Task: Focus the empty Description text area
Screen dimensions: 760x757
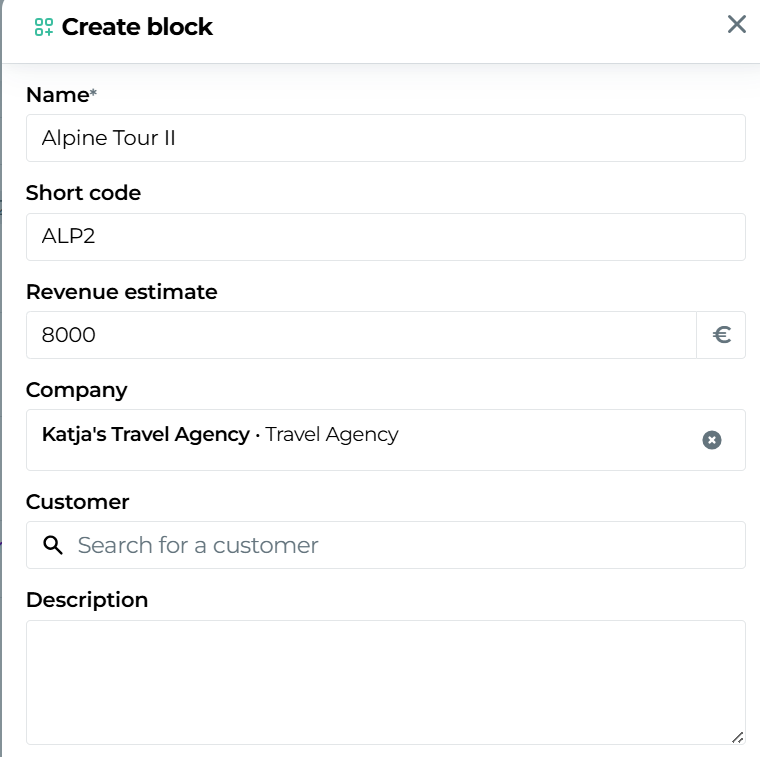Action: point(385,682)
